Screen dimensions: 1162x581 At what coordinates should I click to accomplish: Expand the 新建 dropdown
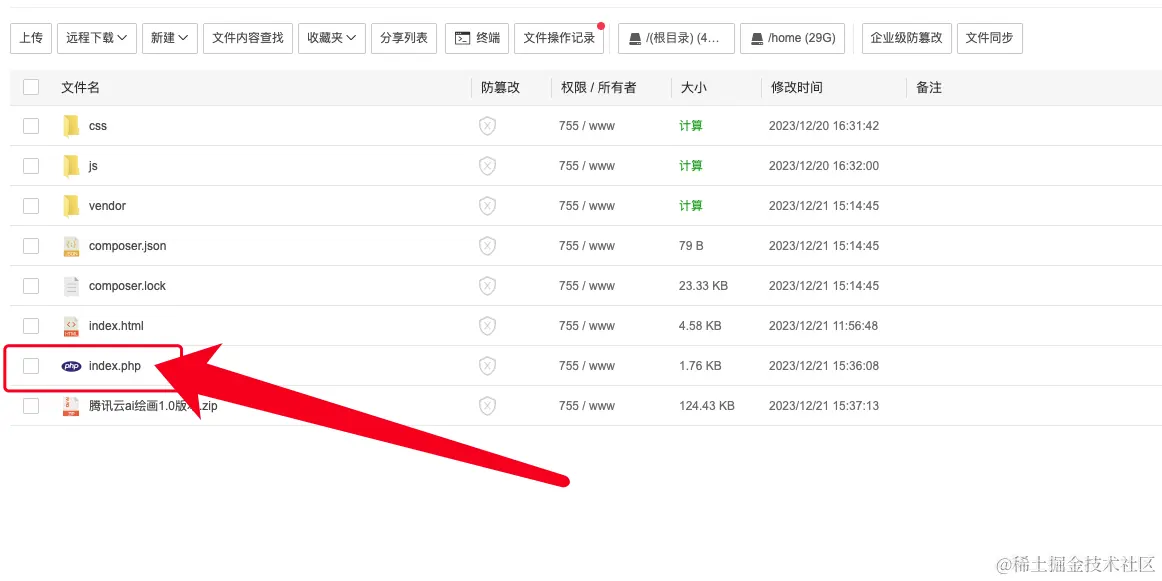pos(170,38)
